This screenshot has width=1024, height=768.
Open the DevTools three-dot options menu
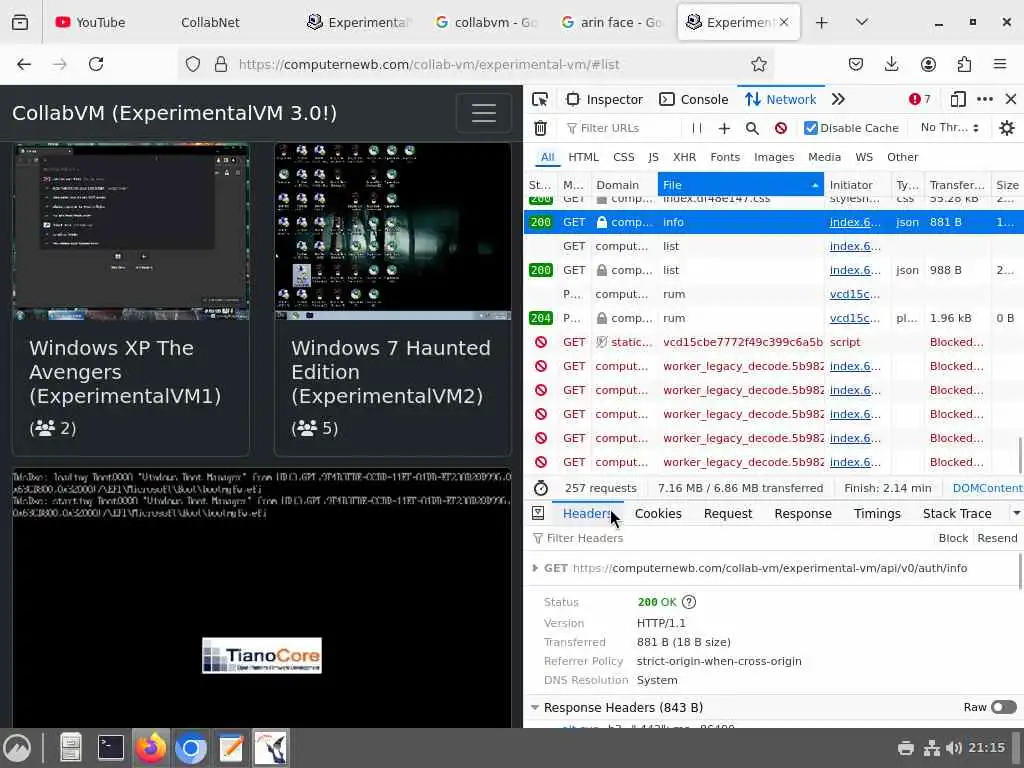coord(985,99)
